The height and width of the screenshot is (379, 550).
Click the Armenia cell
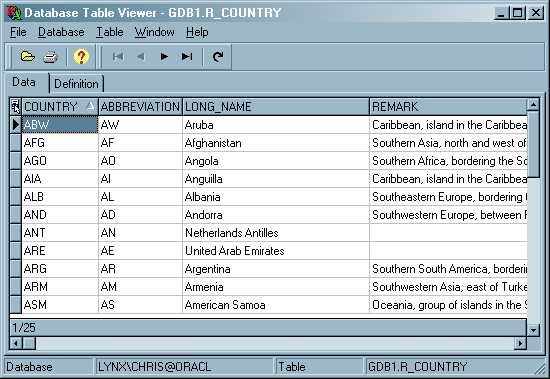click(x=276, y=287)
